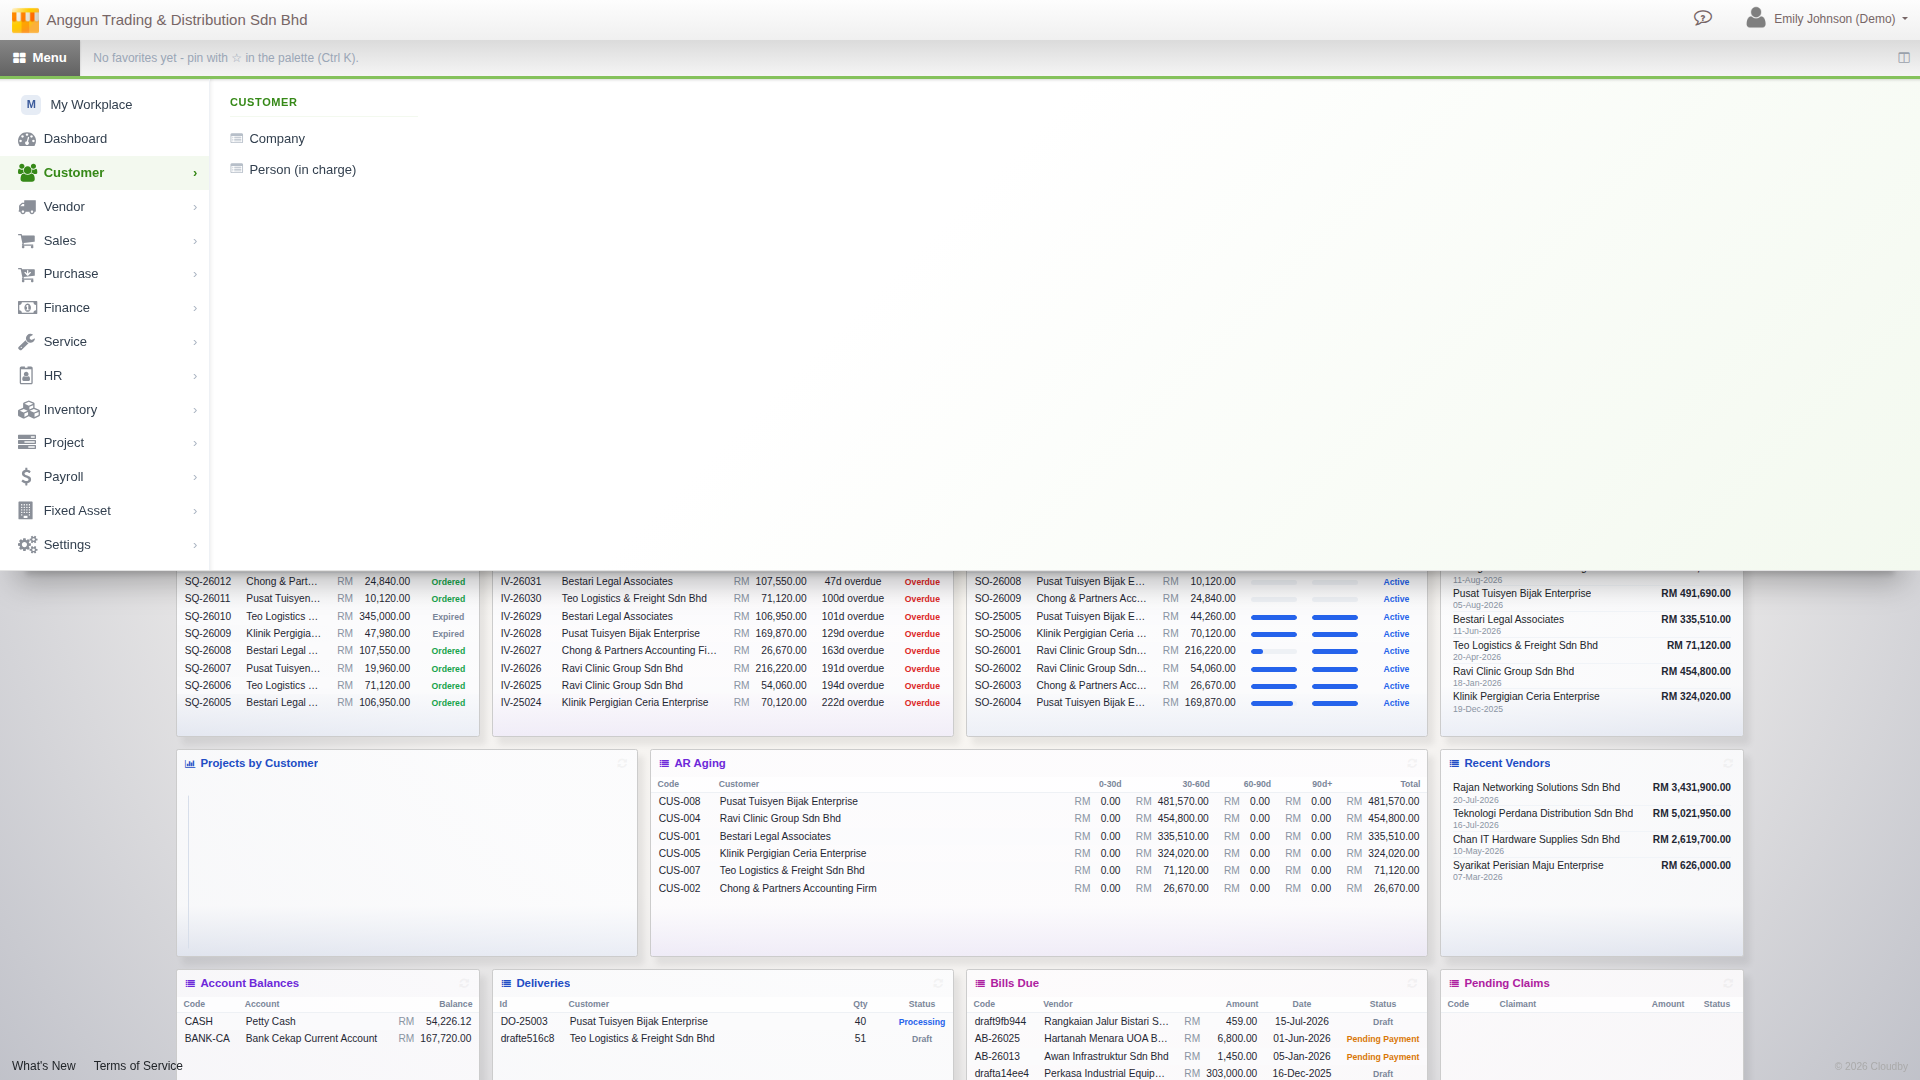The image size is (1920, 1080).
Task: Click the AR Aging widget title
Action: pyautogui.click(x=700, y=764)
